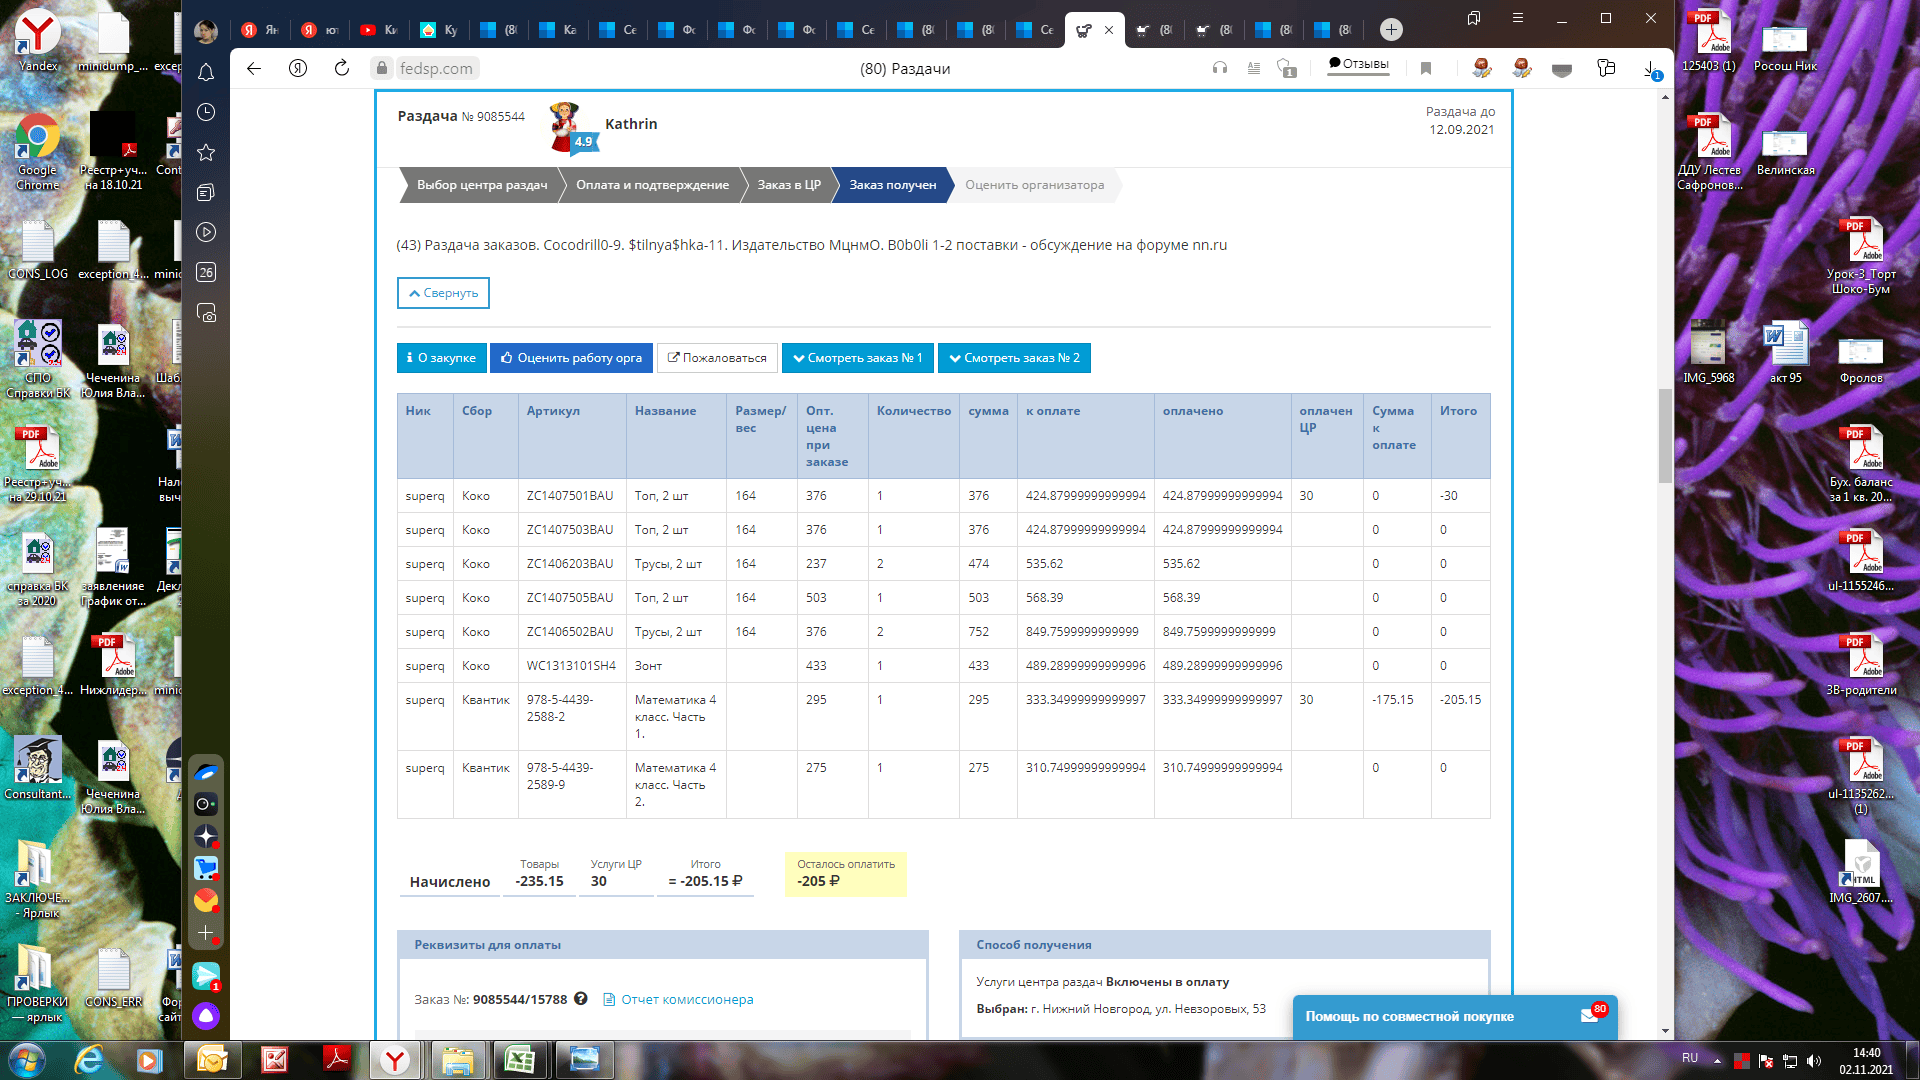Open the favorites star in sidebar
The width and height of the screenshot is (1920, 1080).
(206, 152)
